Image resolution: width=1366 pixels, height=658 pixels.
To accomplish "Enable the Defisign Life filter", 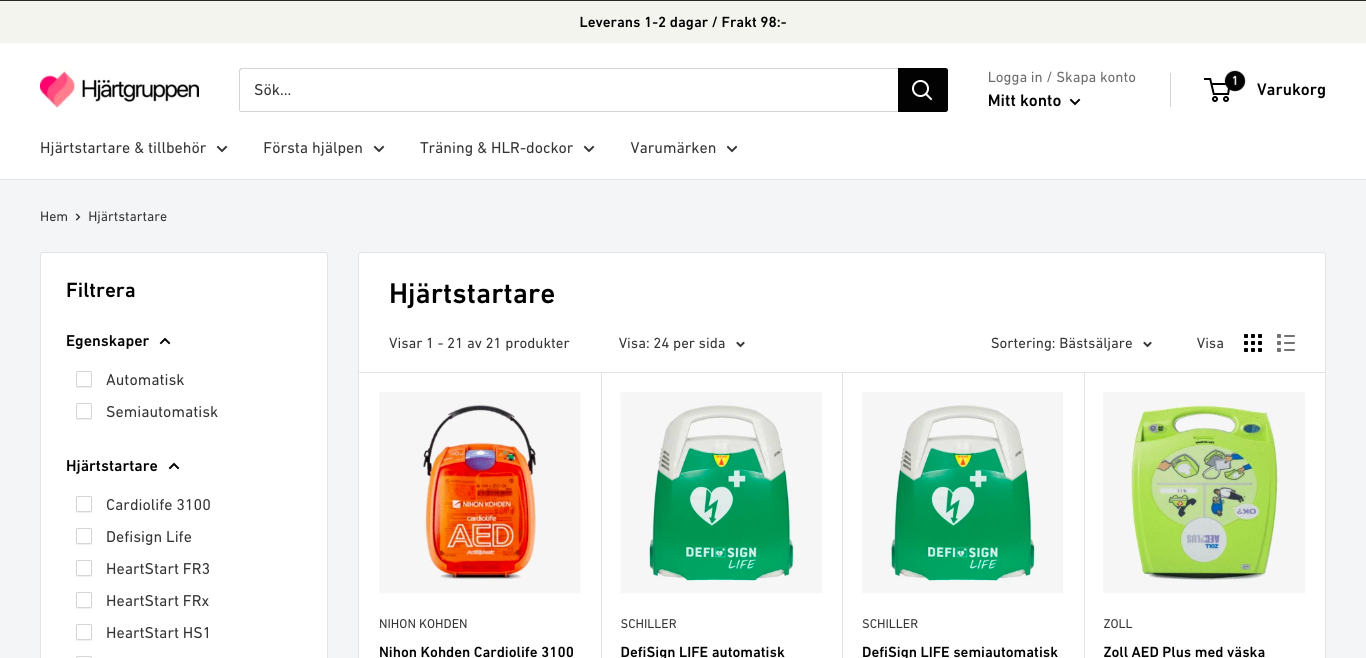I will coord(84,536).
